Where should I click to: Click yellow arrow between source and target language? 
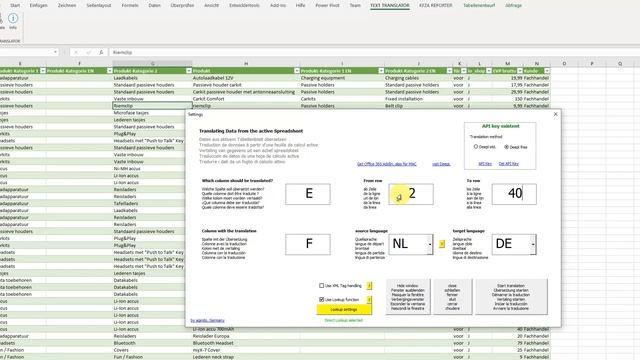(x=442, y=244)
